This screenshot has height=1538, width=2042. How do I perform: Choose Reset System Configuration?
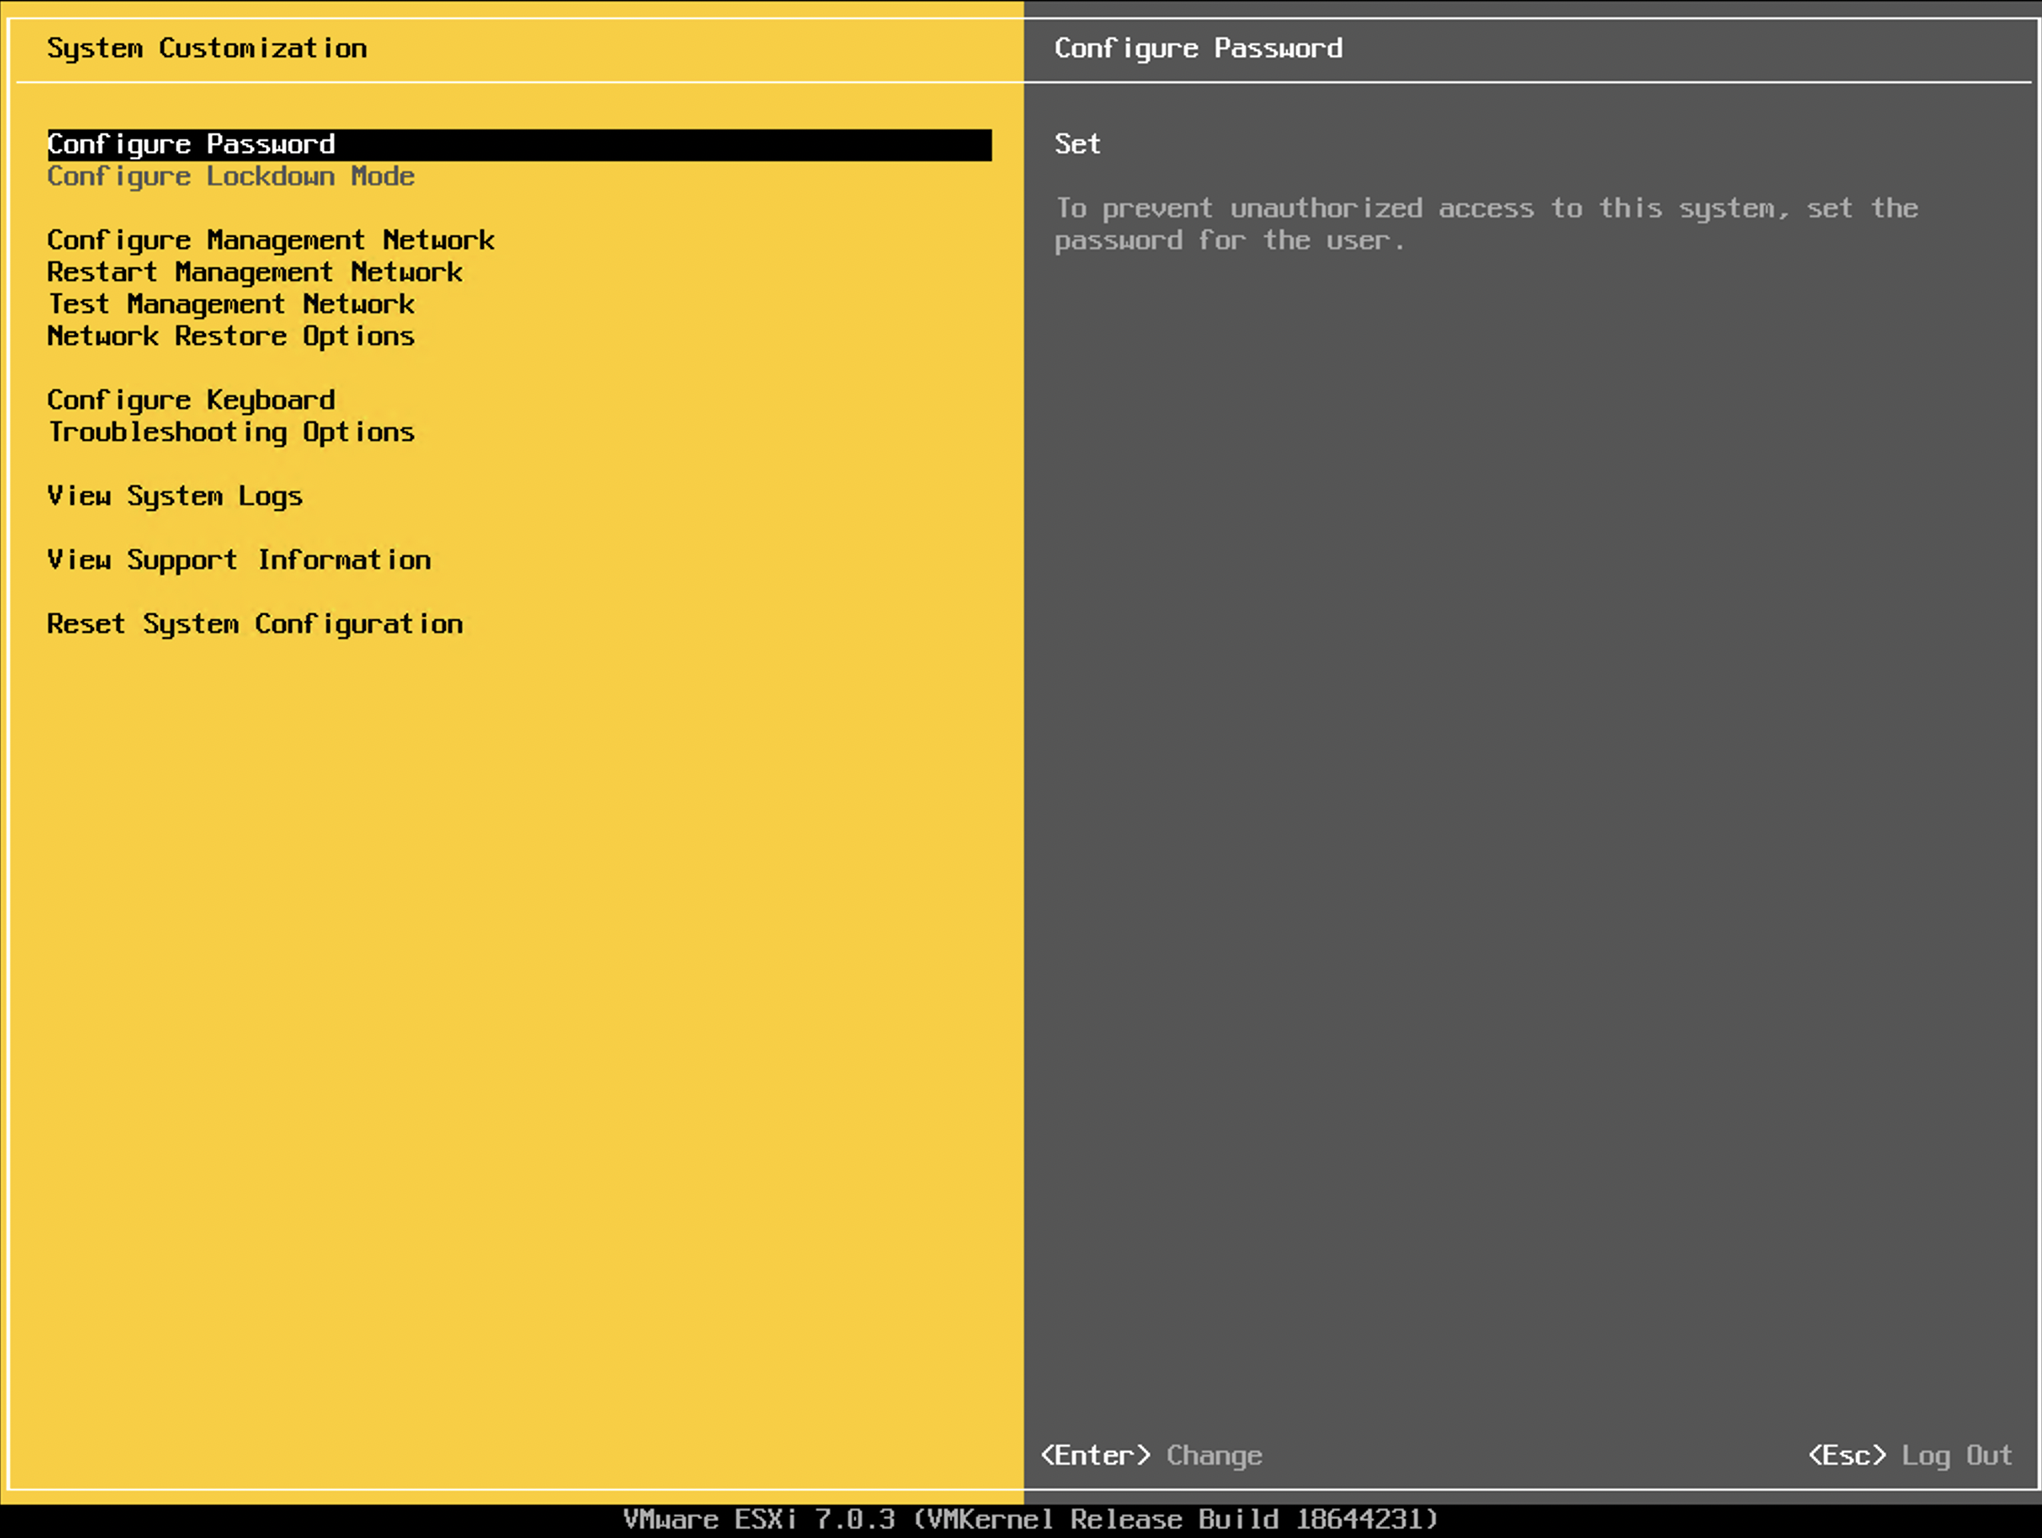point(255,624)
